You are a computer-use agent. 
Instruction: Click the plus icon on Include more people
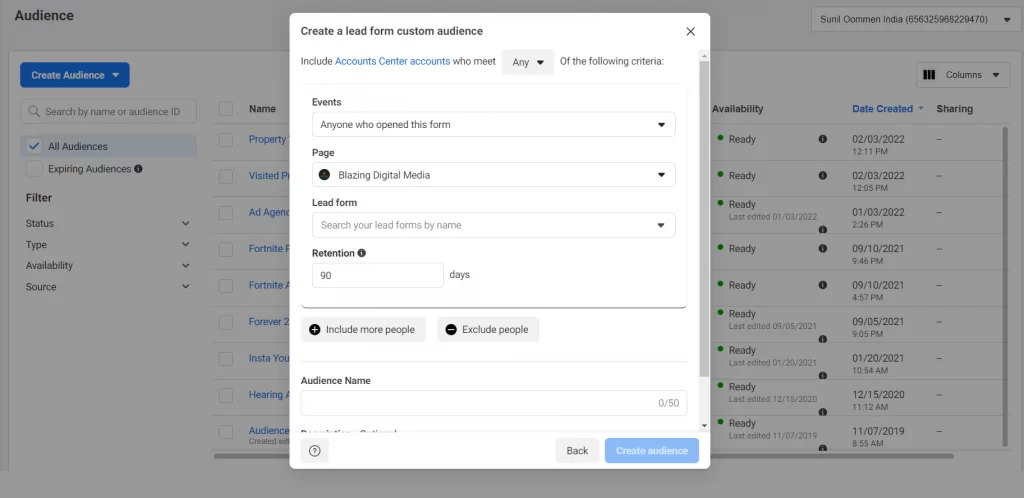[x=315, y=330]
